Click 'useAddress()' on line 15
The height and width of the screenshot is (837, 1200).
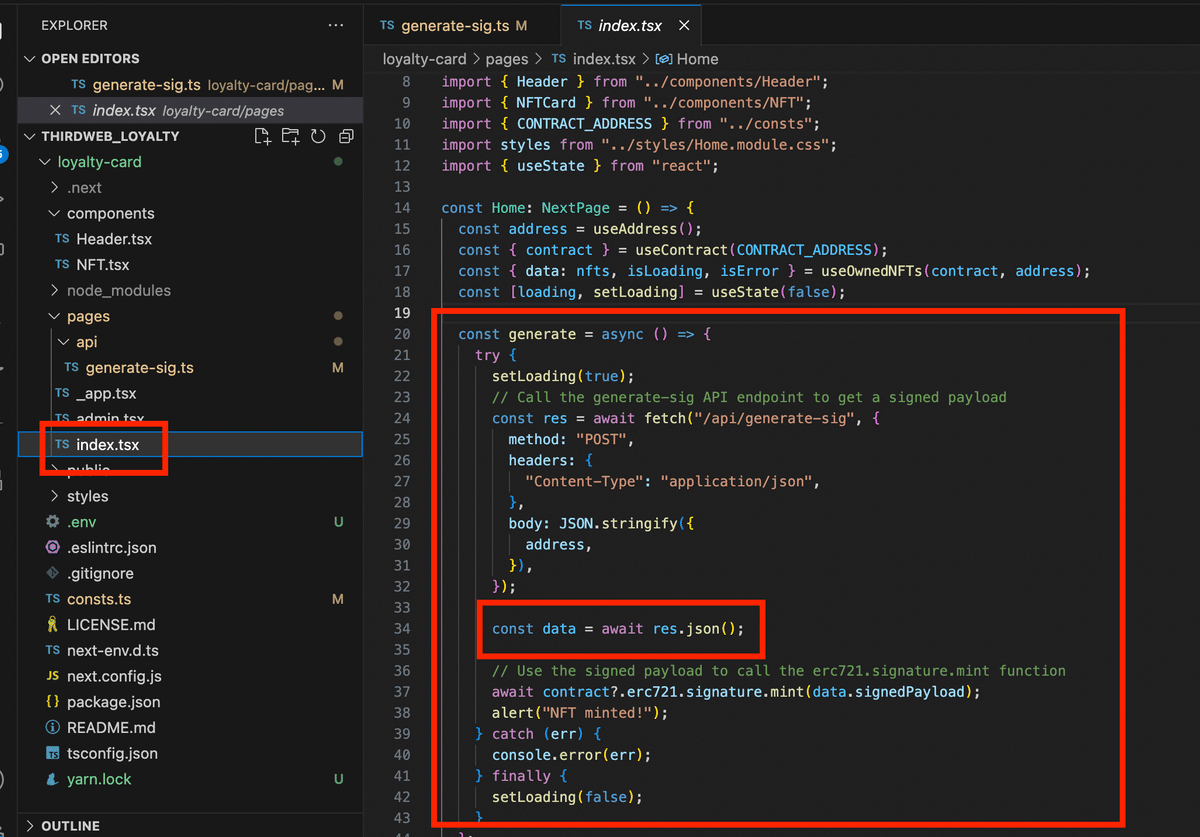pyautogui.click(x=648, y=229)
